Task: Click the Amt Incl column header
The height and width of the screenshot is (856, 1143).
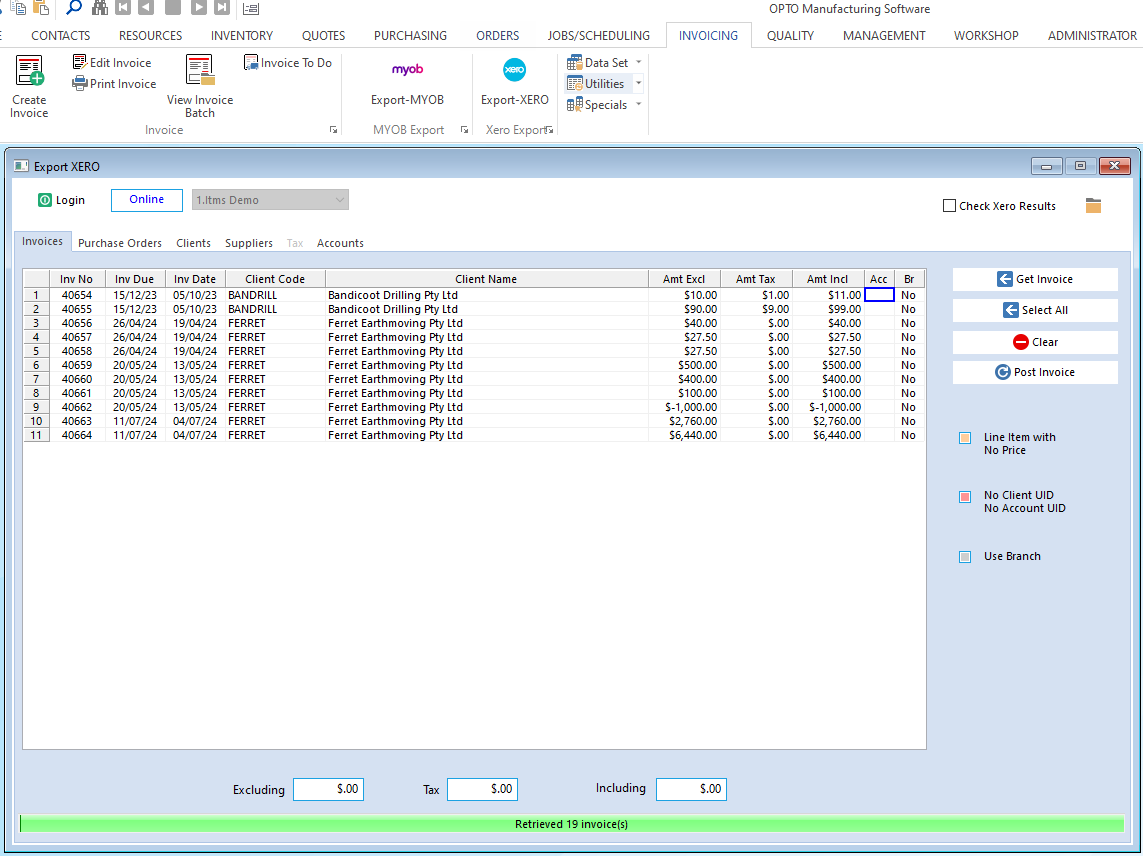Action: tap(827, 279)
